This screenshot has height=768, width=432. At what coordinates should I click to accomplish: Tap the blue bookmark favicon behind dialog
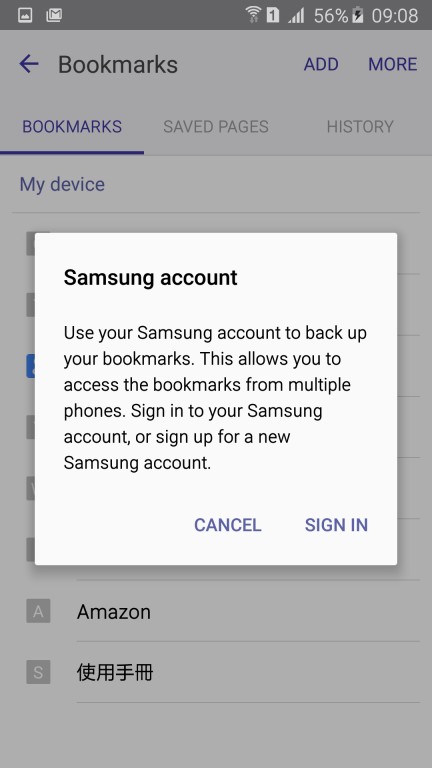click(30, 366)
